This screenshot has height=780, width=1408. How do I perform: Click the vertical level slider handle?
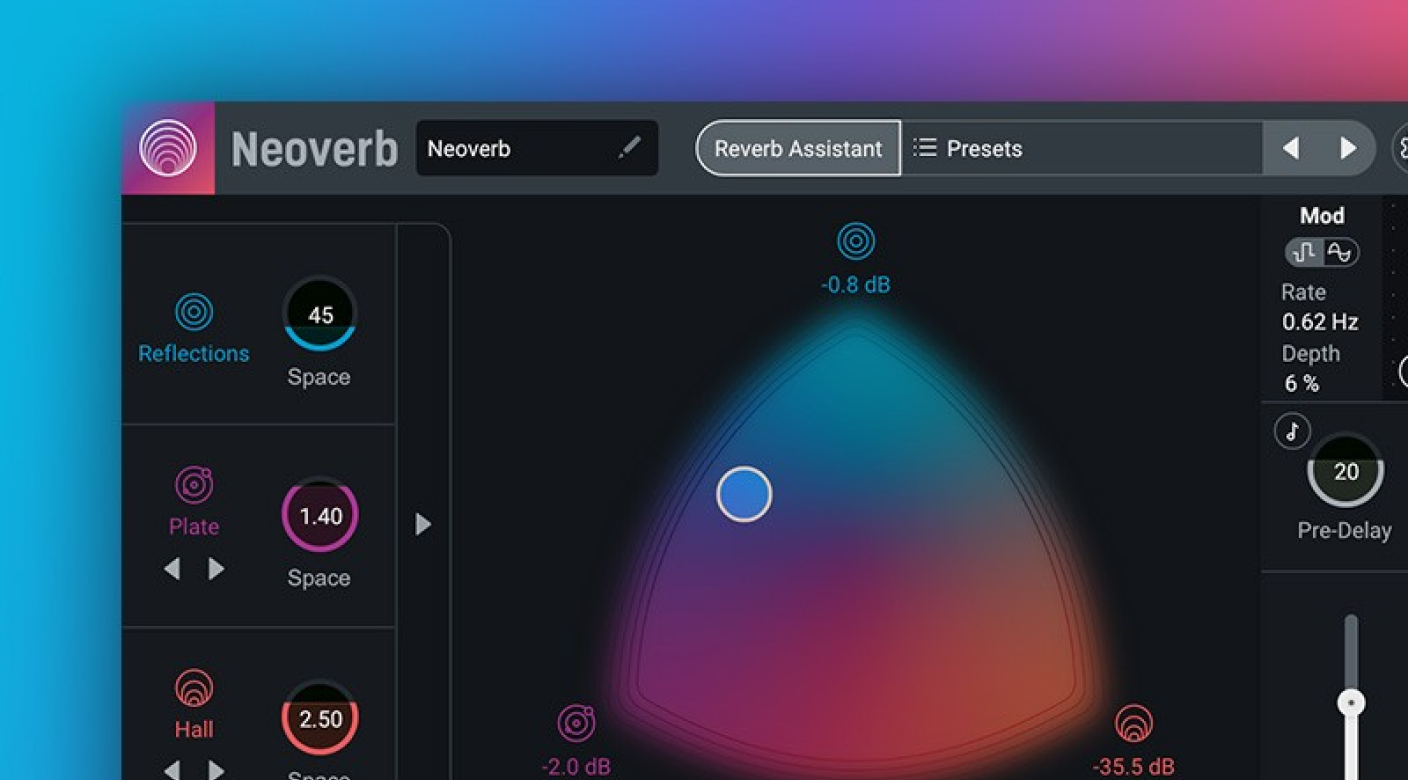point(1351,703)
